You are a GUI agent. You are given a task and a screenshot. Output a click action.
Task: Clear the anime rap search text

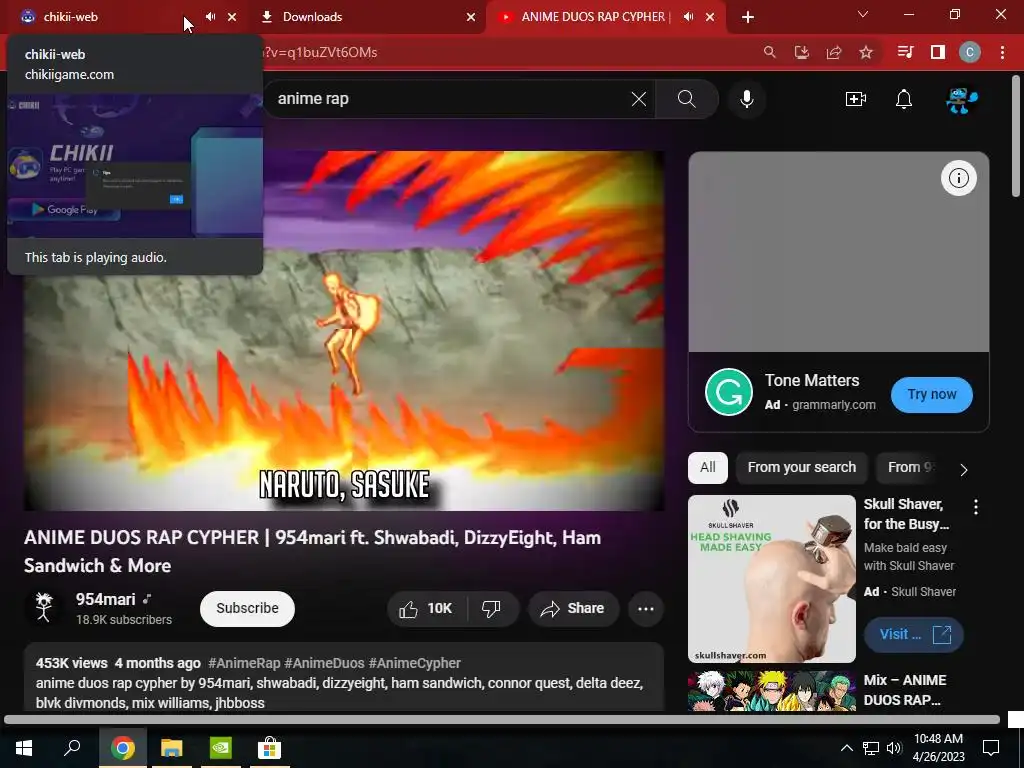(x=639, y=99)
